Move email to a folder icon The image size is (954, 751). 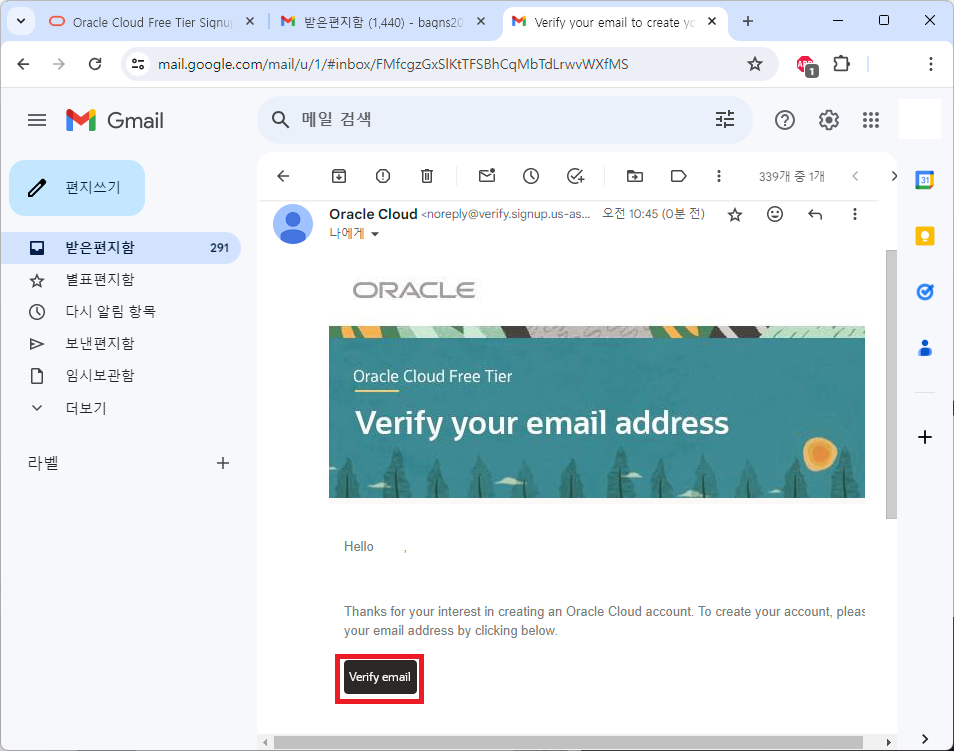[x=635, y=176]
